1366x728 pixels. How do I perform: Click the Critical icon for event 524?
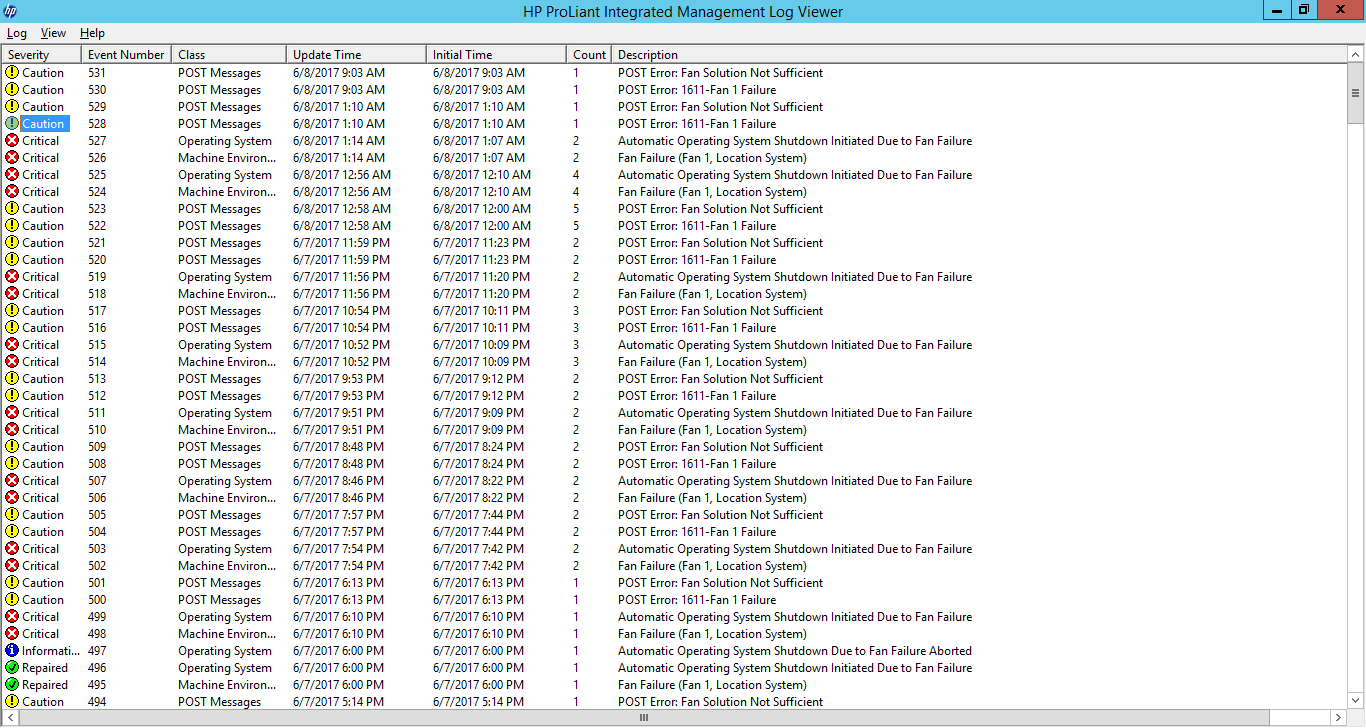pos(12,192)
